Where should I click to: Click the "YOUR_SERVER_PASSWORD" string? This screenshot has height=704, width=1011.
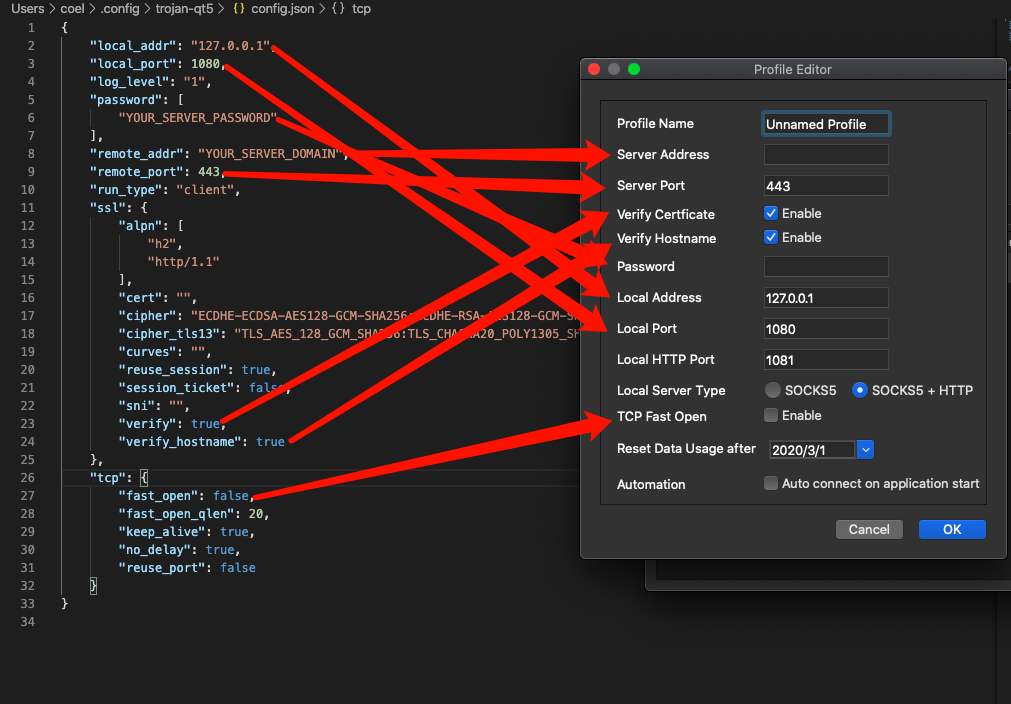pyautogui.click(x=197, y=118)
